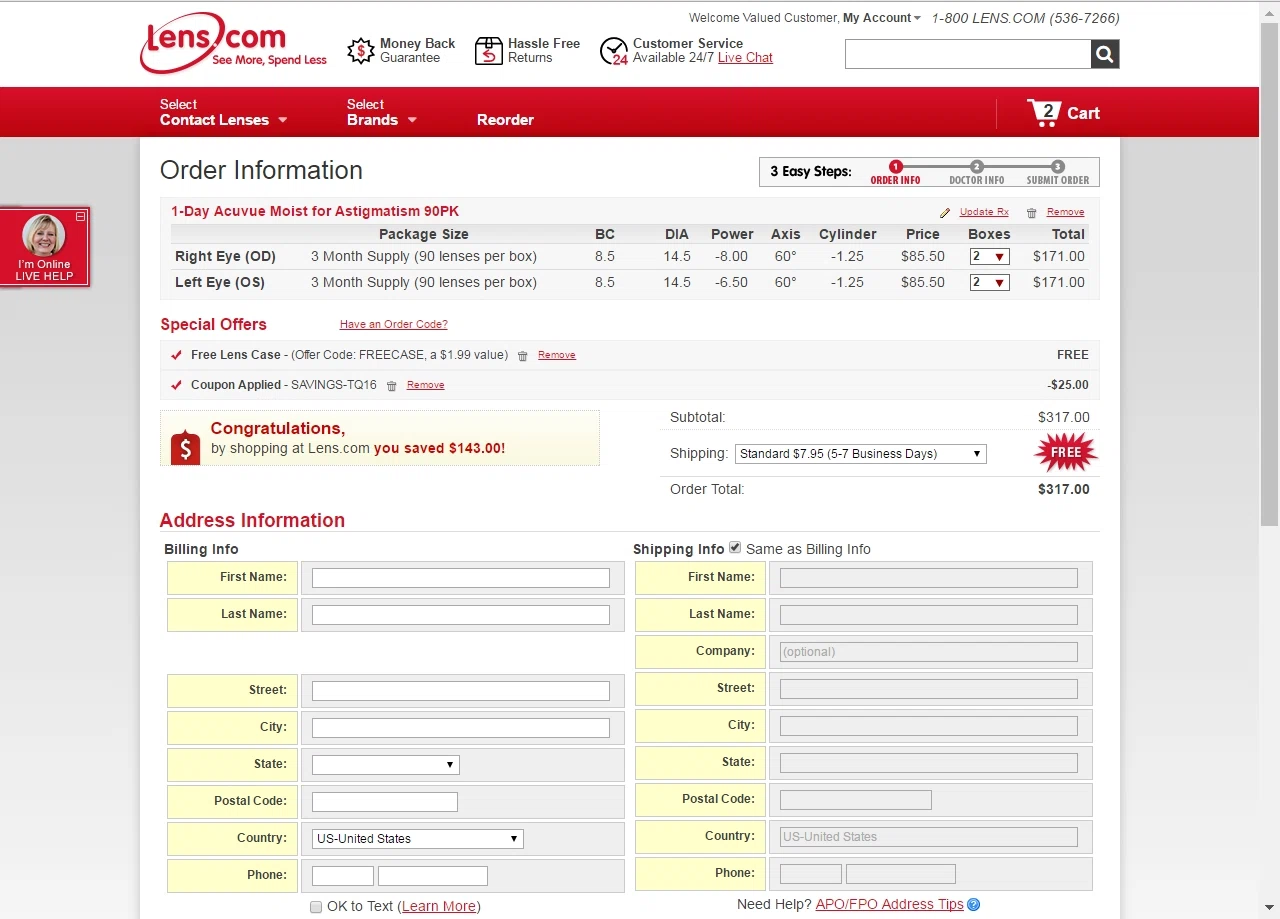Click billing Last Name field
Image resolution: width=1280 pixels, height=919 pixels.
pos(461,615)
